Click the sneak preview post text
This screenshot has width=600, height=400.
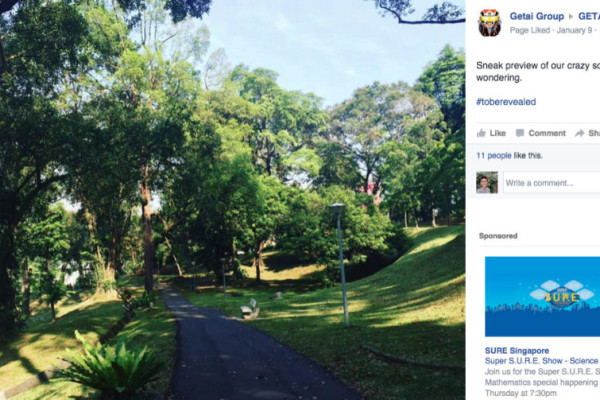pyautogui.click(x=538, y=72)
